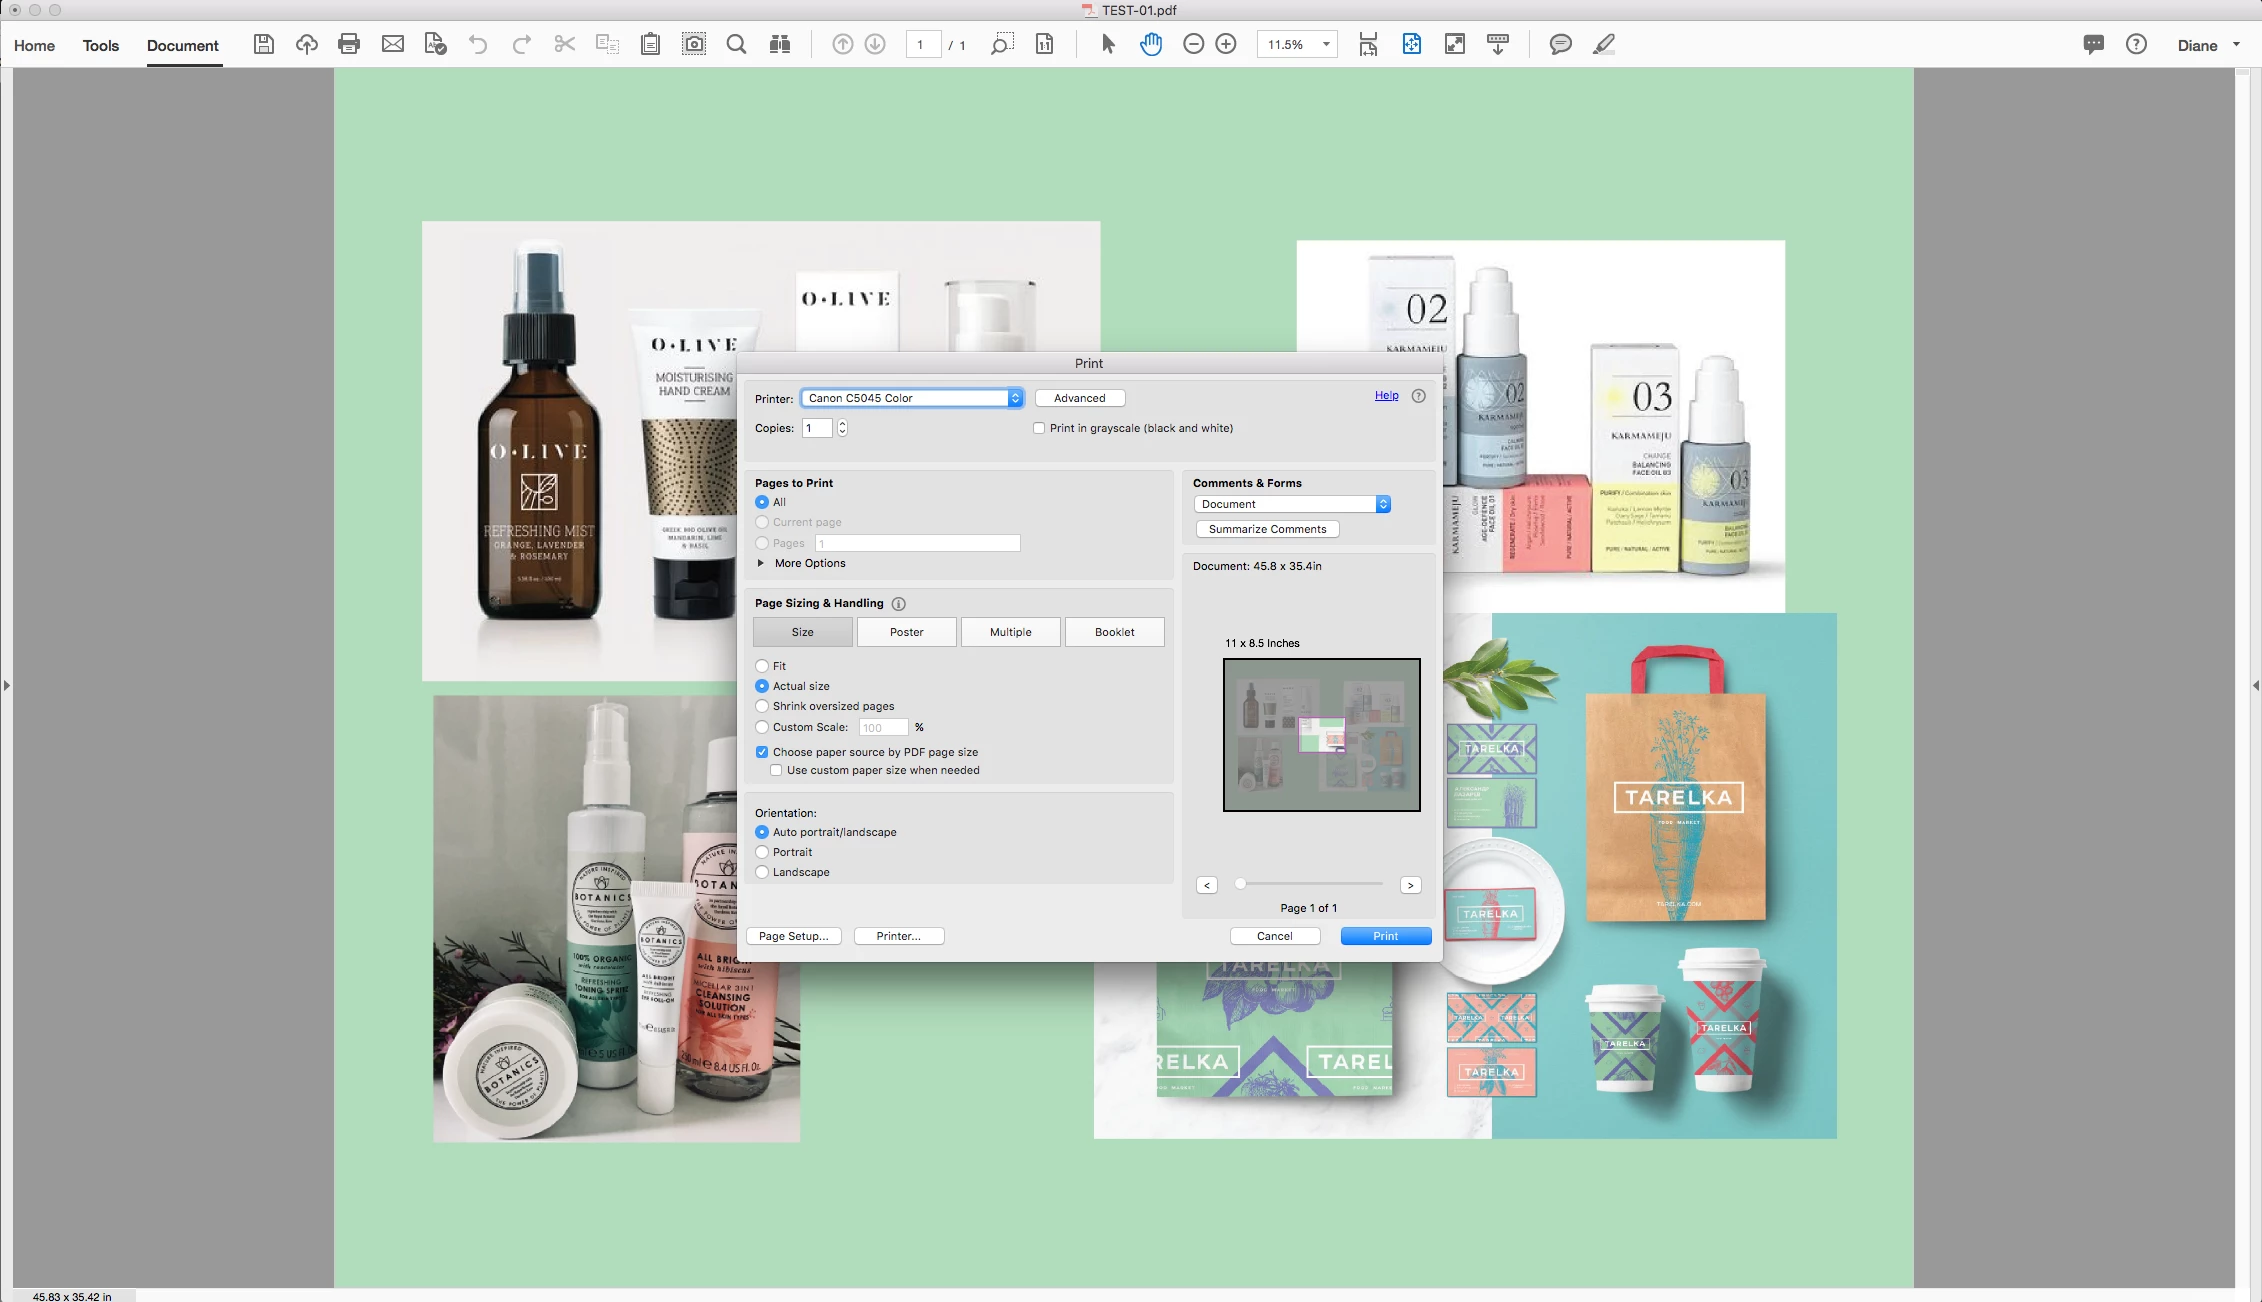Open the Printer dropdown Canon C5045 Color
Viewport: 2262px width, 1302px height.
[x=912, y=398]
